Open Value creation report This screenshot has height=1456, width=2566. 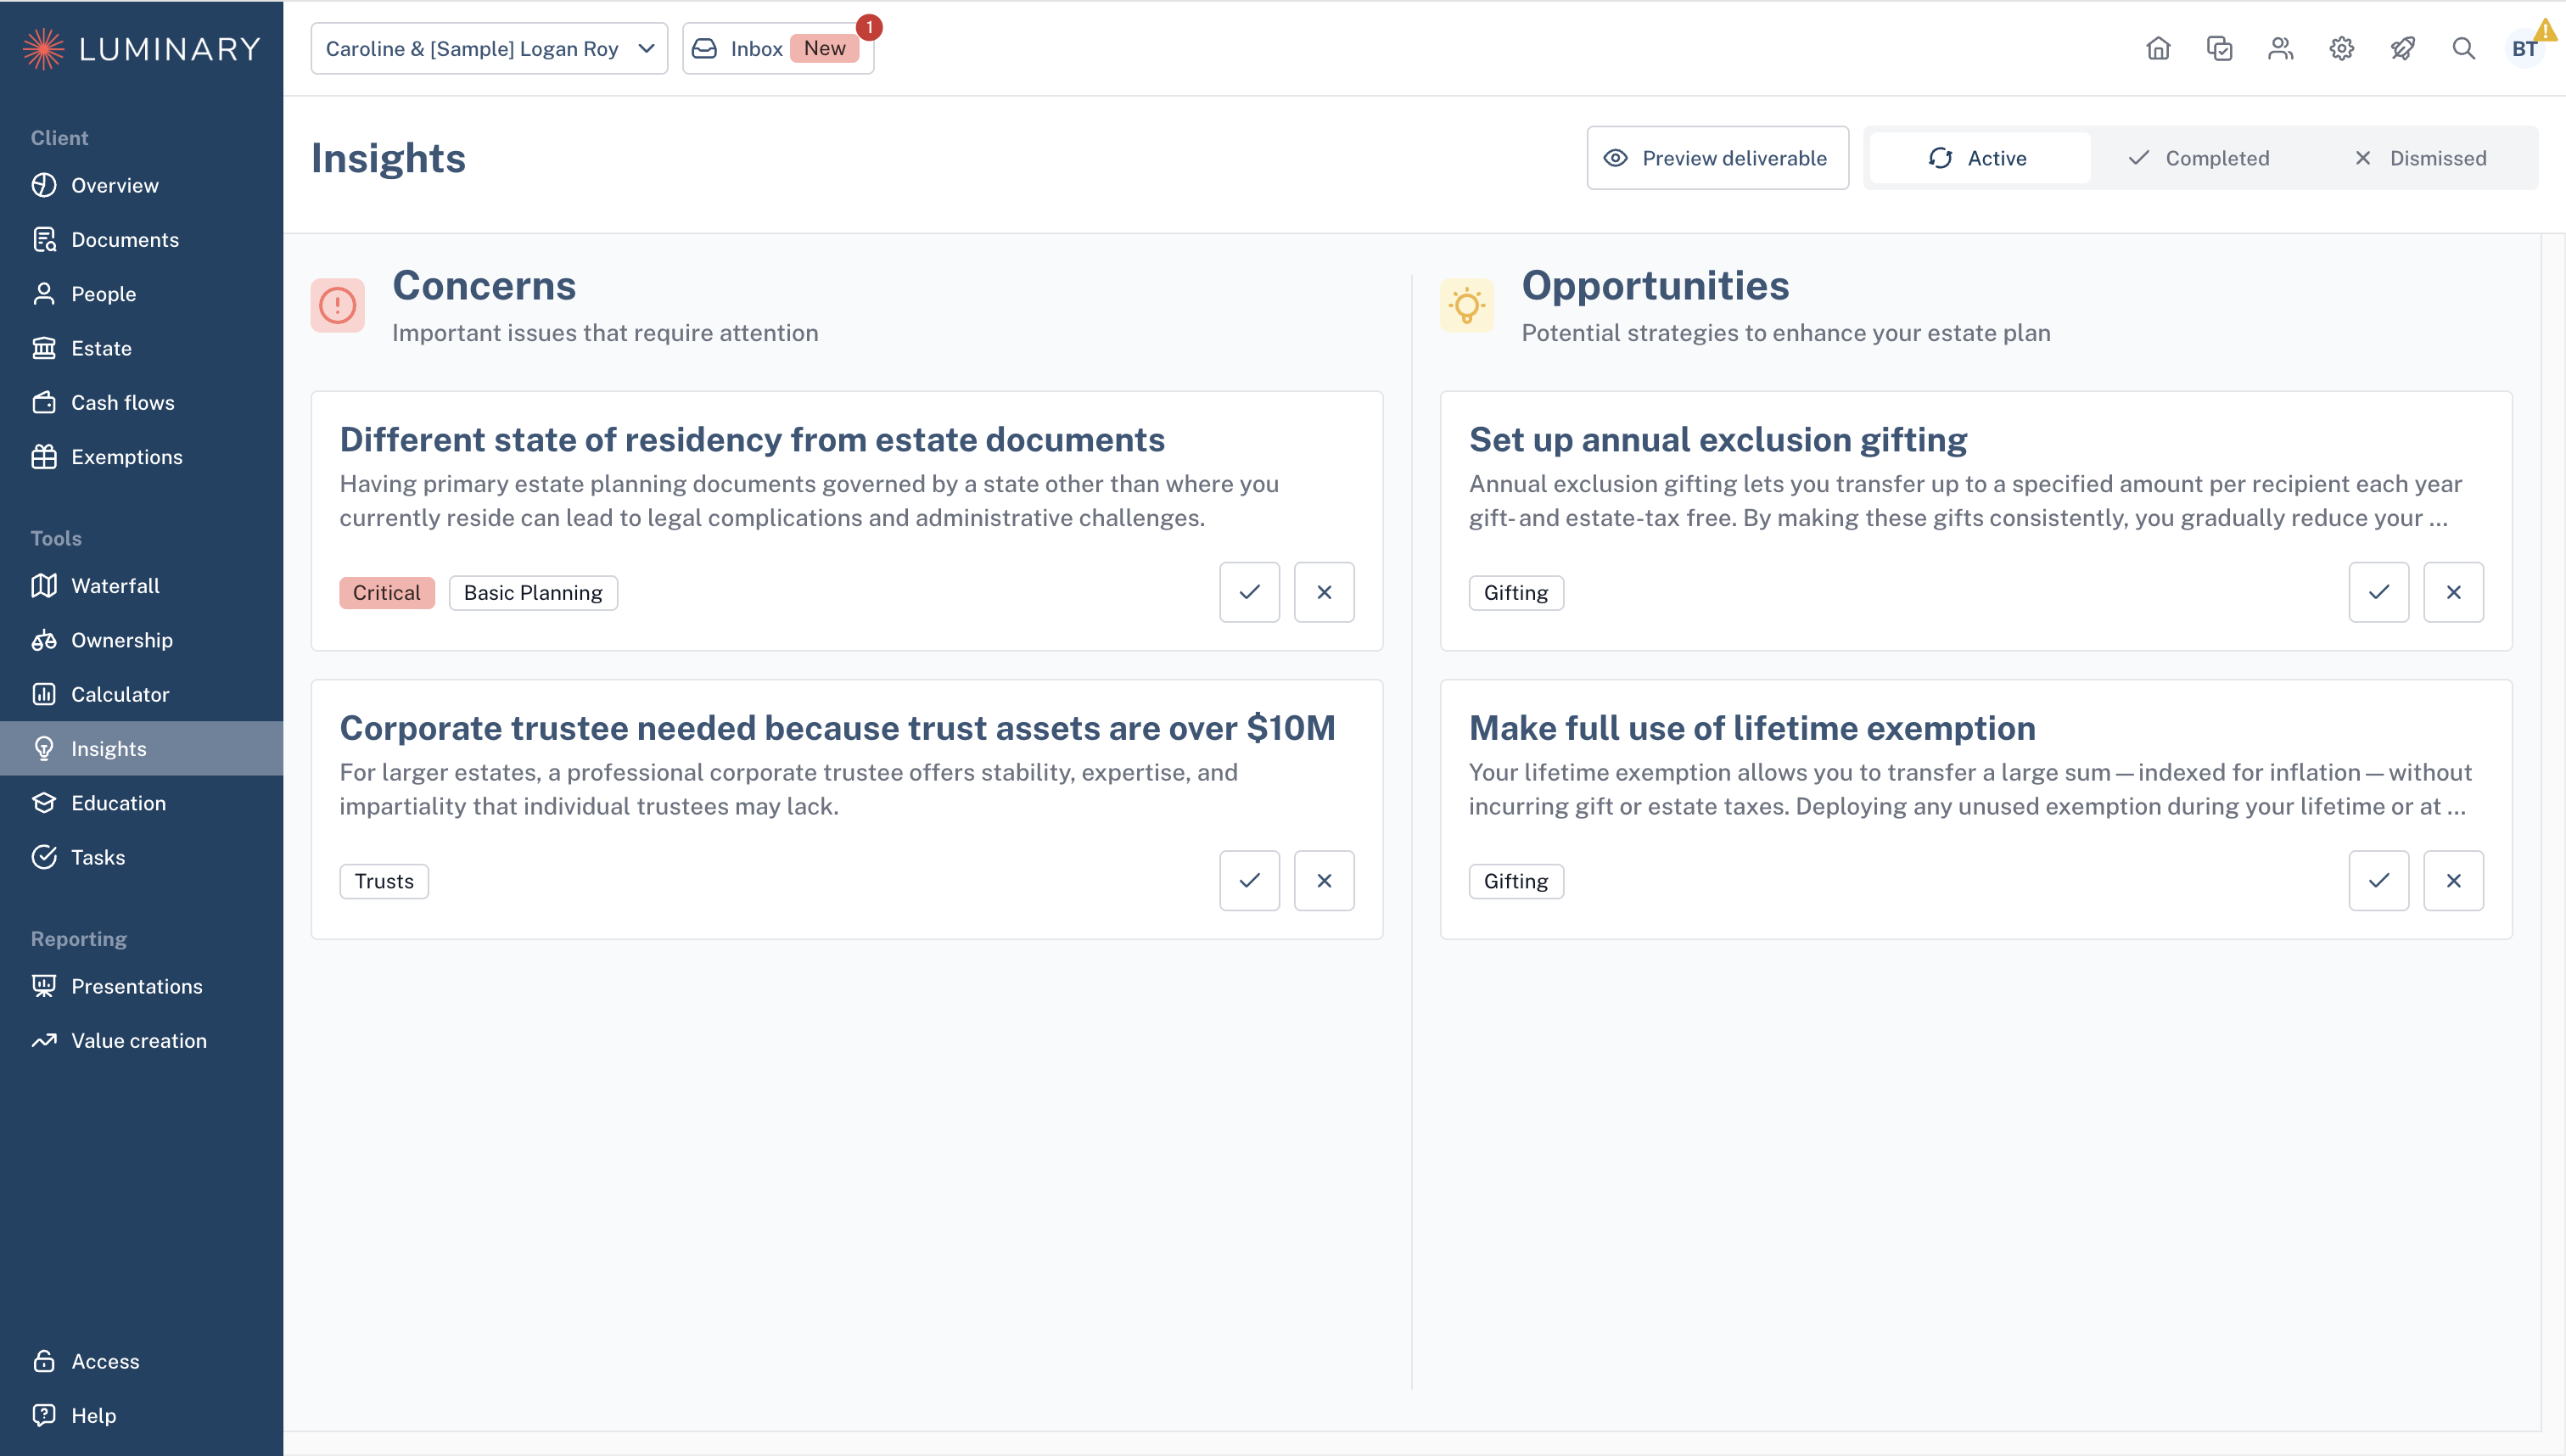coord(141,1040)
